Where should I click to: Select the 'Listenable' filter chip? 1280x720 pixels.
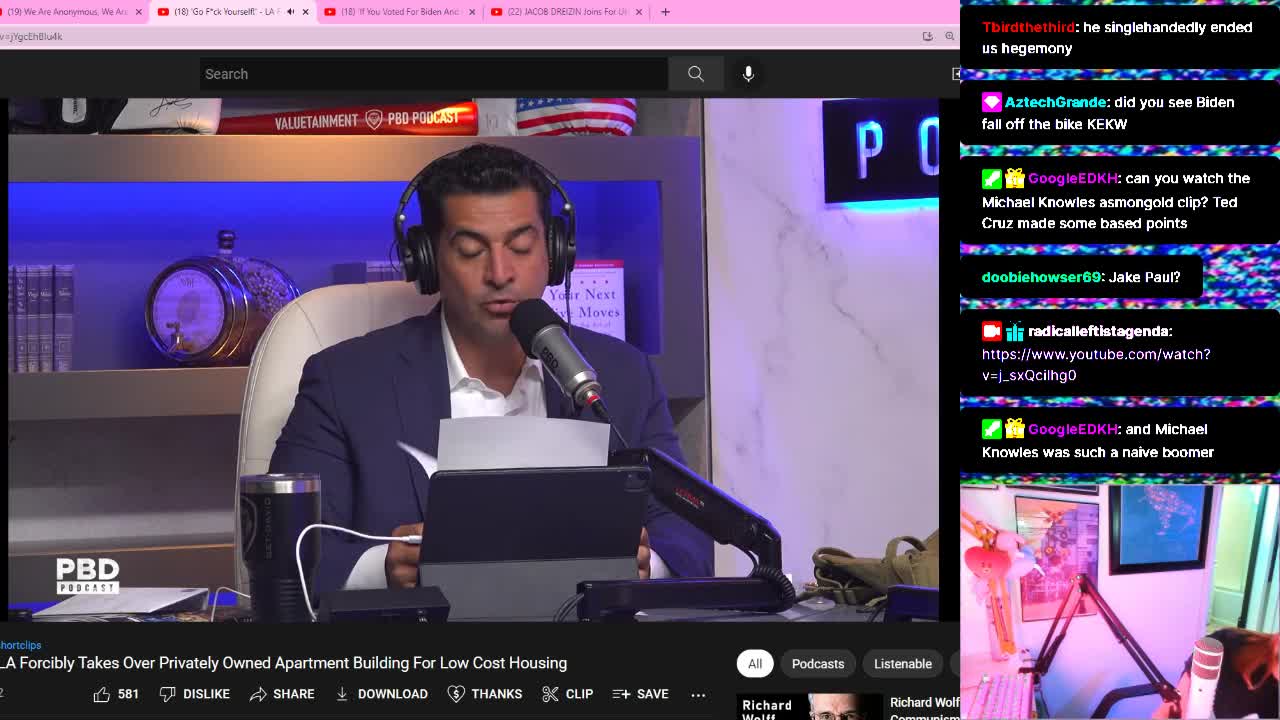(903, 664)
